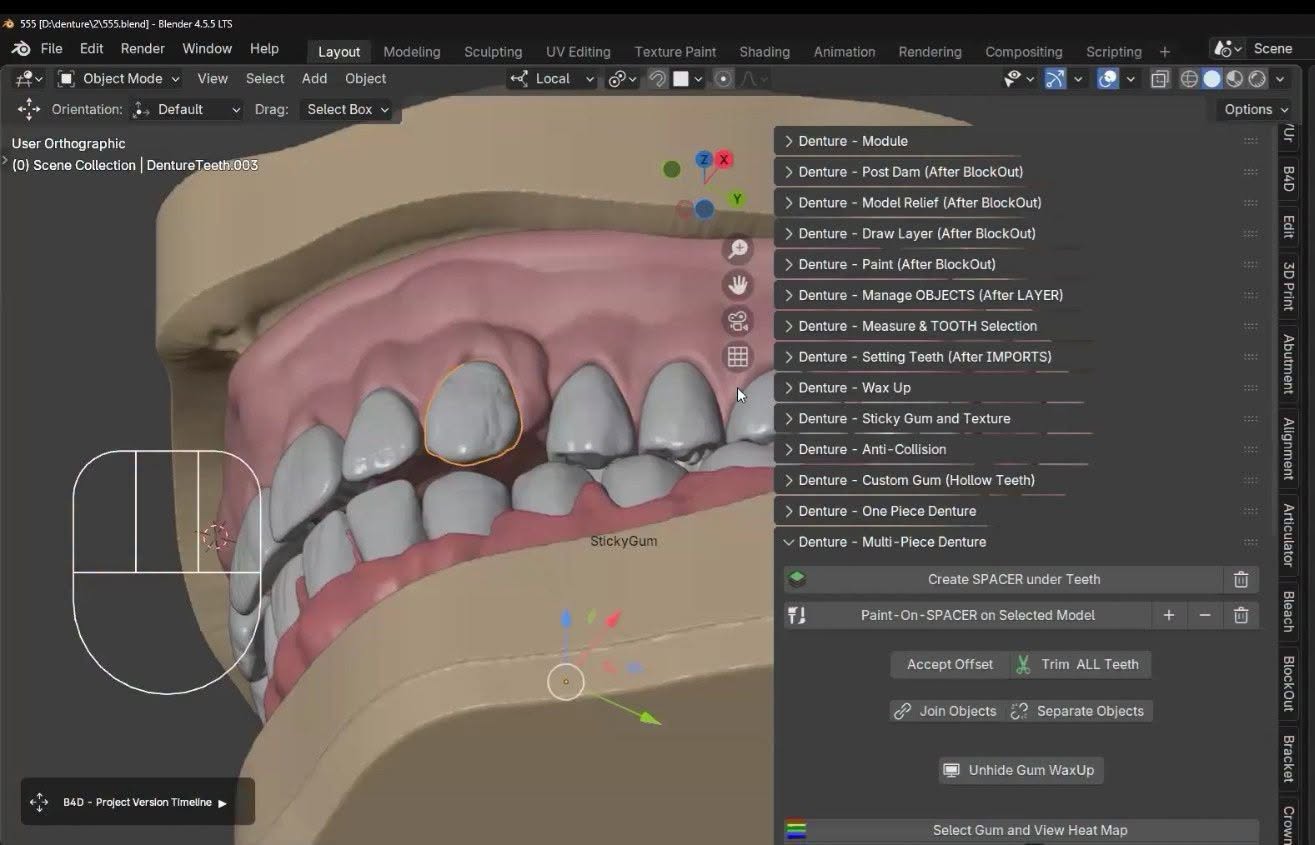Open the Object Mode dropdown
1315x845 pixels.
point(119,78)
